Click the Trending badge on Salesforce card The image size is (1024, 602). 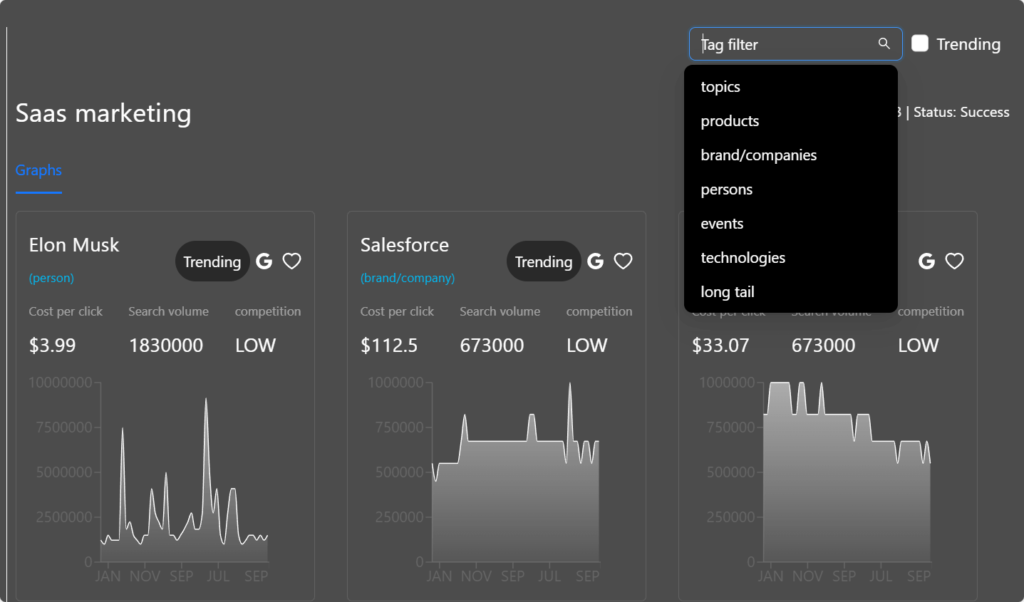(x=543, y=261)
